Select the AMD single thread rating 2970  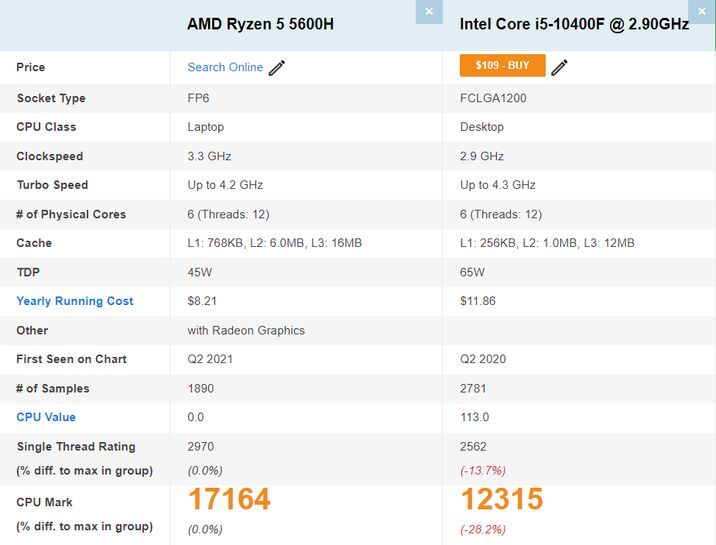(x=201, y=447)
